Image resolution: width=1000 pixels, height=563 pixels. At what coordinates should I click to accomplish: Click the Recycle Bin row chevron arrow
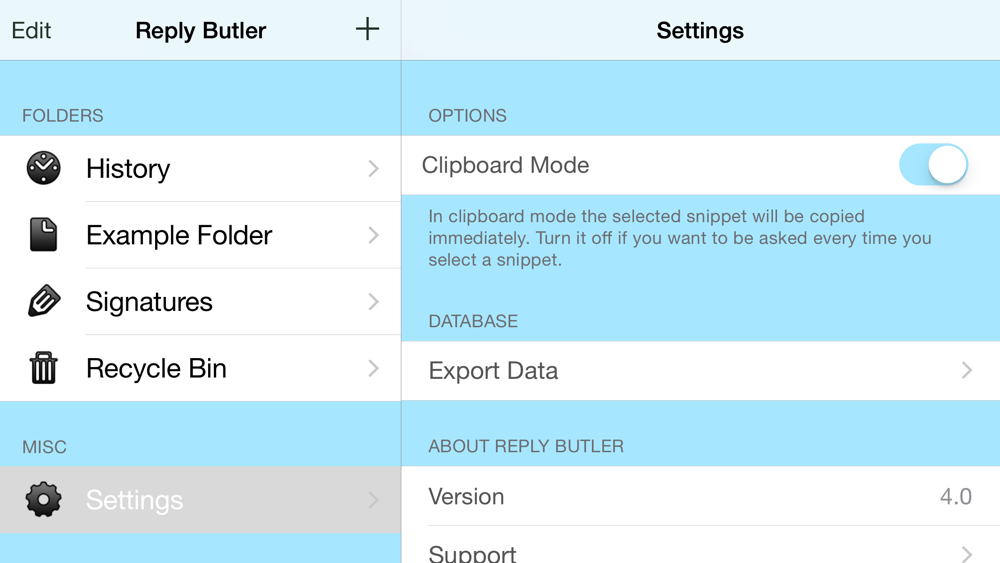(x=374, y=368)
